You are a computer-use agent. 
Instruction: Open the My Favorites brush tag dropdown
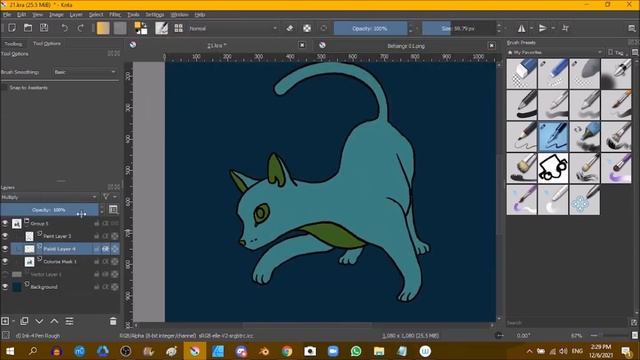pos(555,52)
